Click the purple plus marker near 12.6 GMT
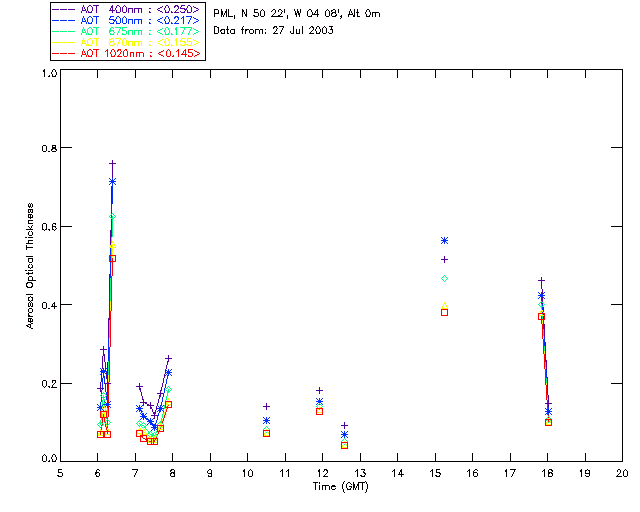Viewport: 640px width, 512px height. tap(344, 425)
